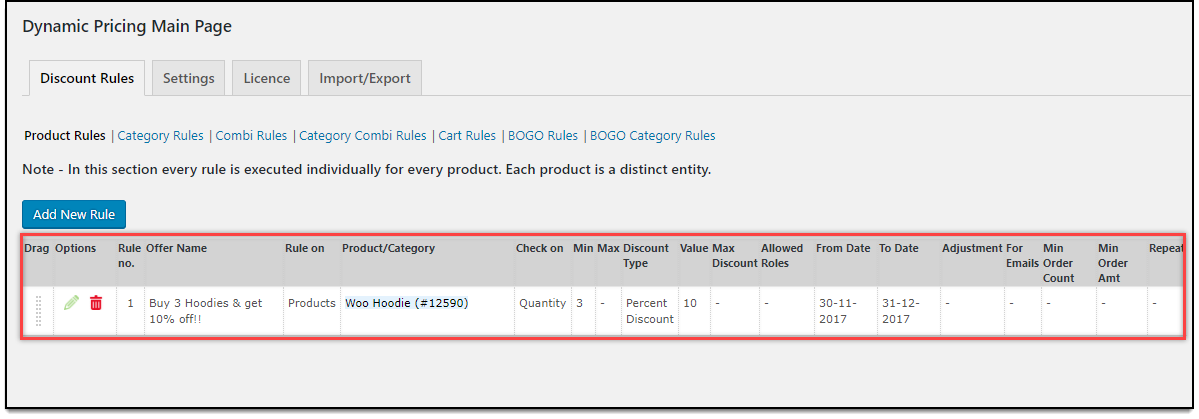This screenshot has height=419, width=1199.
Task: Click the To Date value 31-12-2017
Action: coord(900,310)
